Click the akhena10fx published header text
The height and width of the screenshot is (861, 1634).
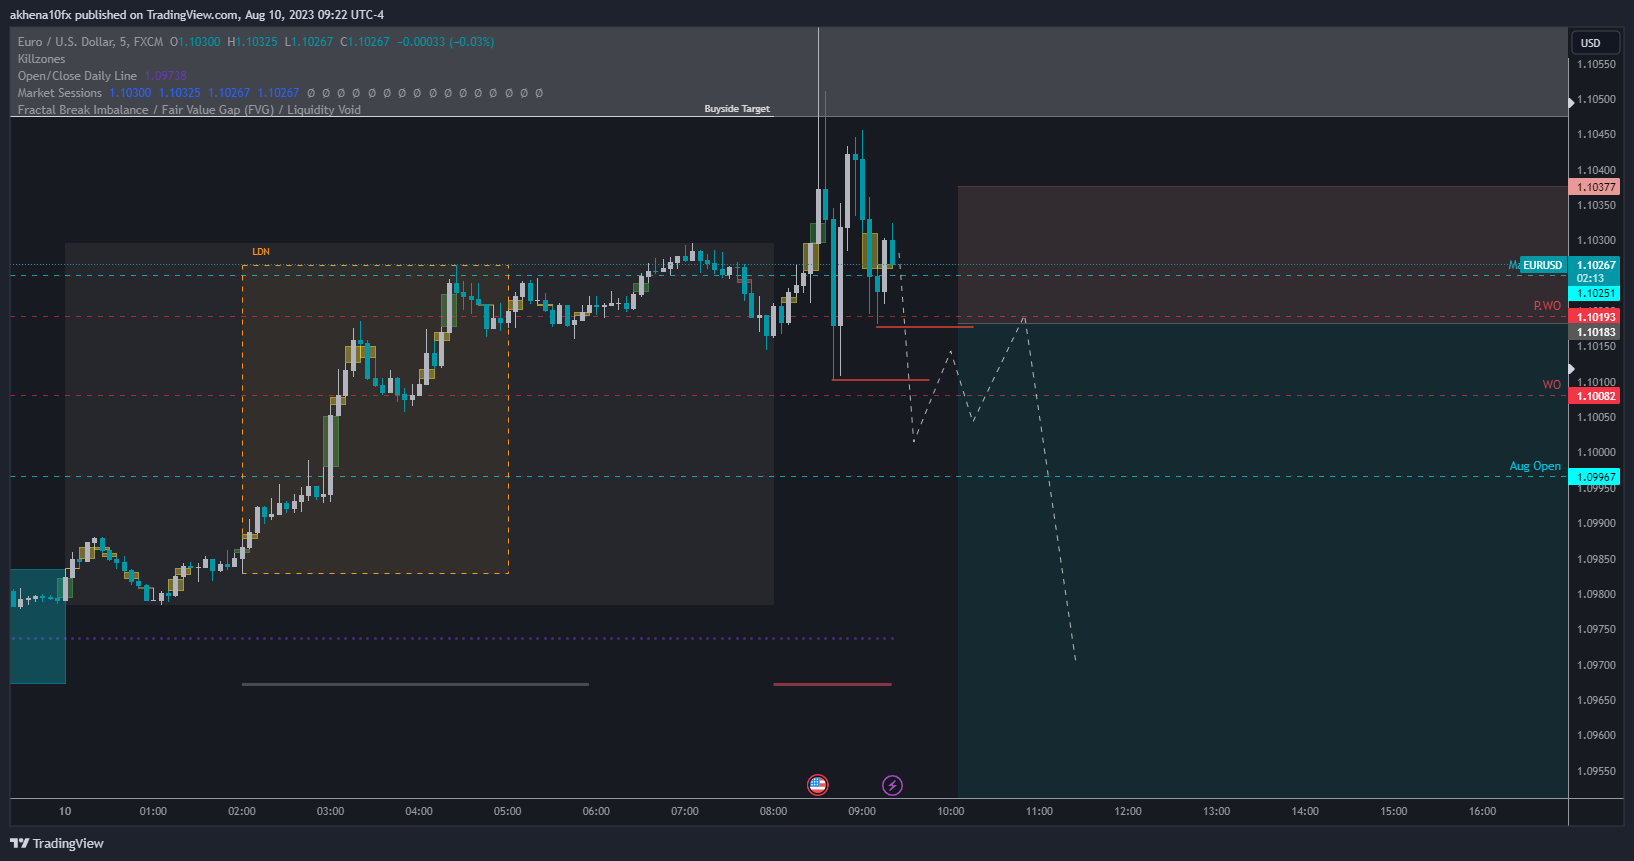[x=197, y=15]
